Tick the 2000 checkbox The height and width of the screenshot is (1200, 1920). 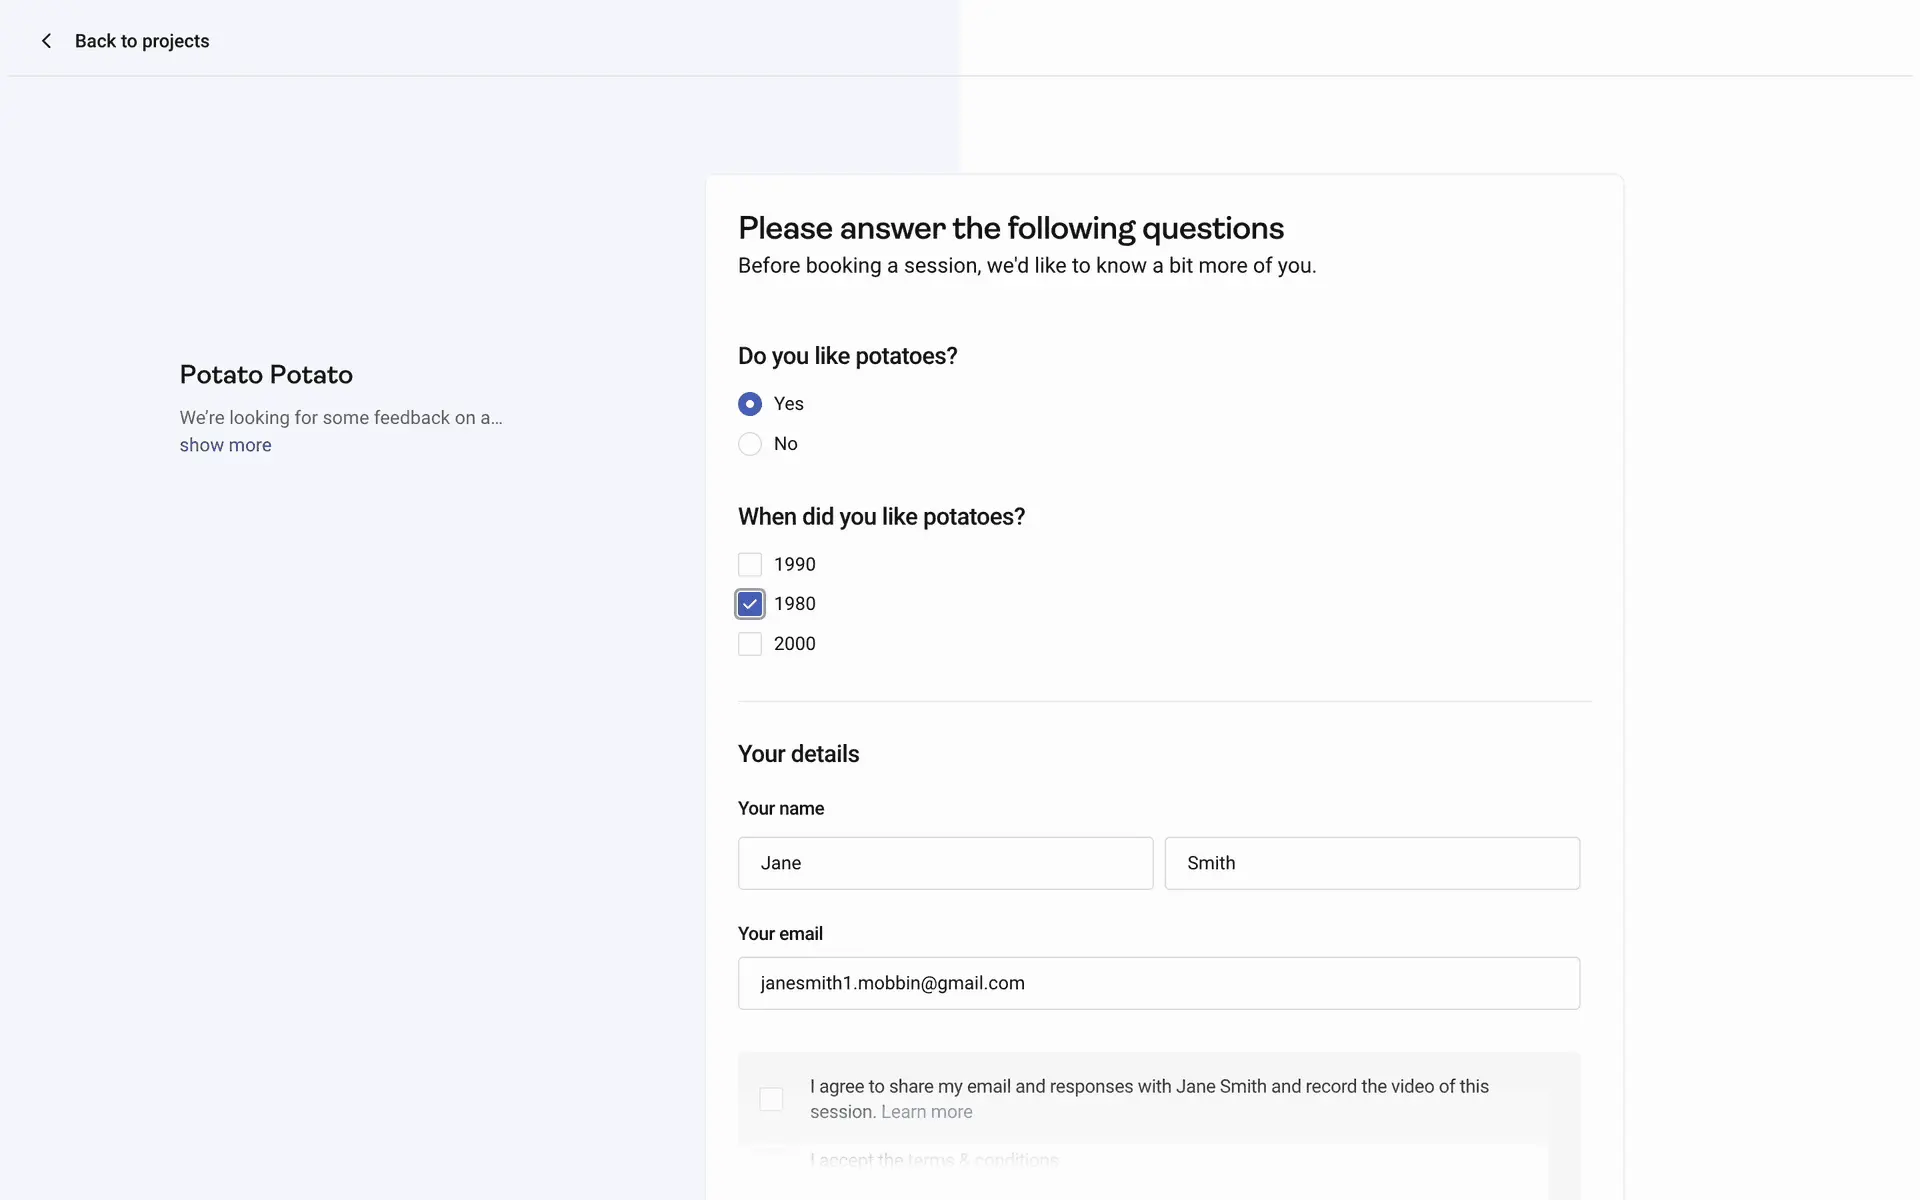pyautogui.click(x=750, y=644)
